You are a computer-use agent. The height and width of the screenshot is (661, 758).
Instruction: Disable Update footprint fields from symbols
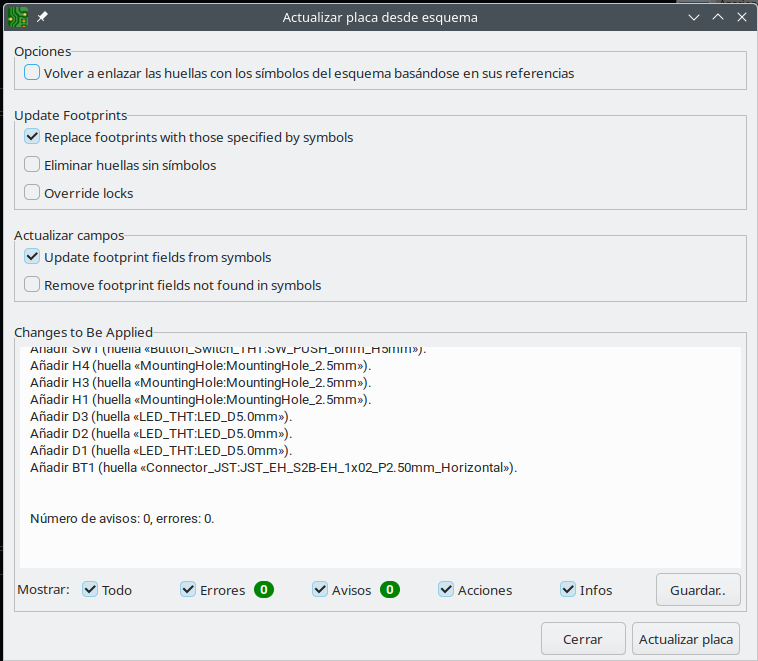33,257
